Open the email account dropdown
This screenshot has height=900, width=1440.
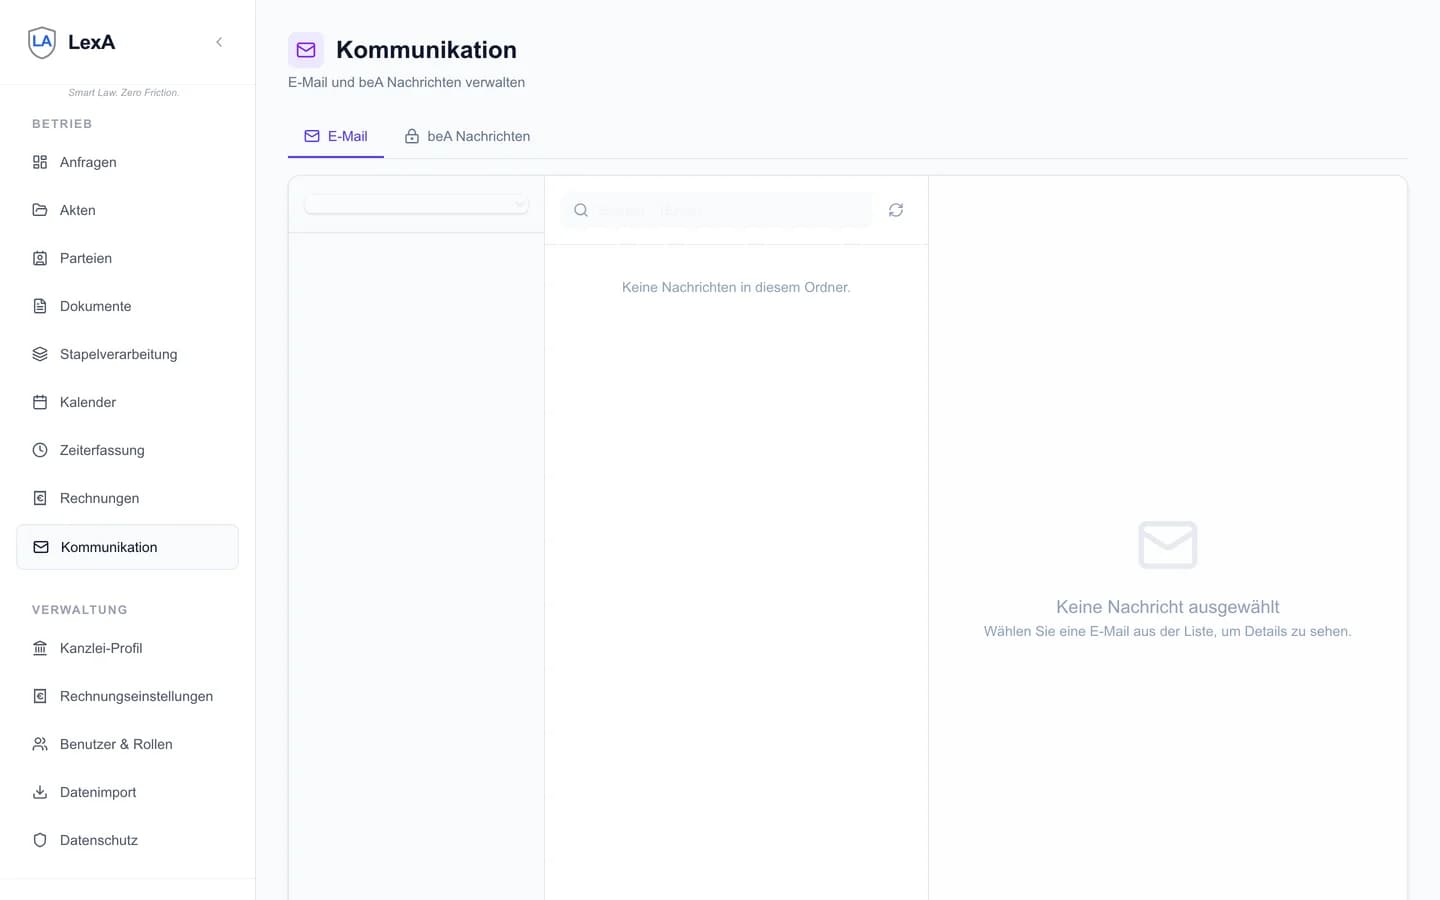(x=416, y=204)
